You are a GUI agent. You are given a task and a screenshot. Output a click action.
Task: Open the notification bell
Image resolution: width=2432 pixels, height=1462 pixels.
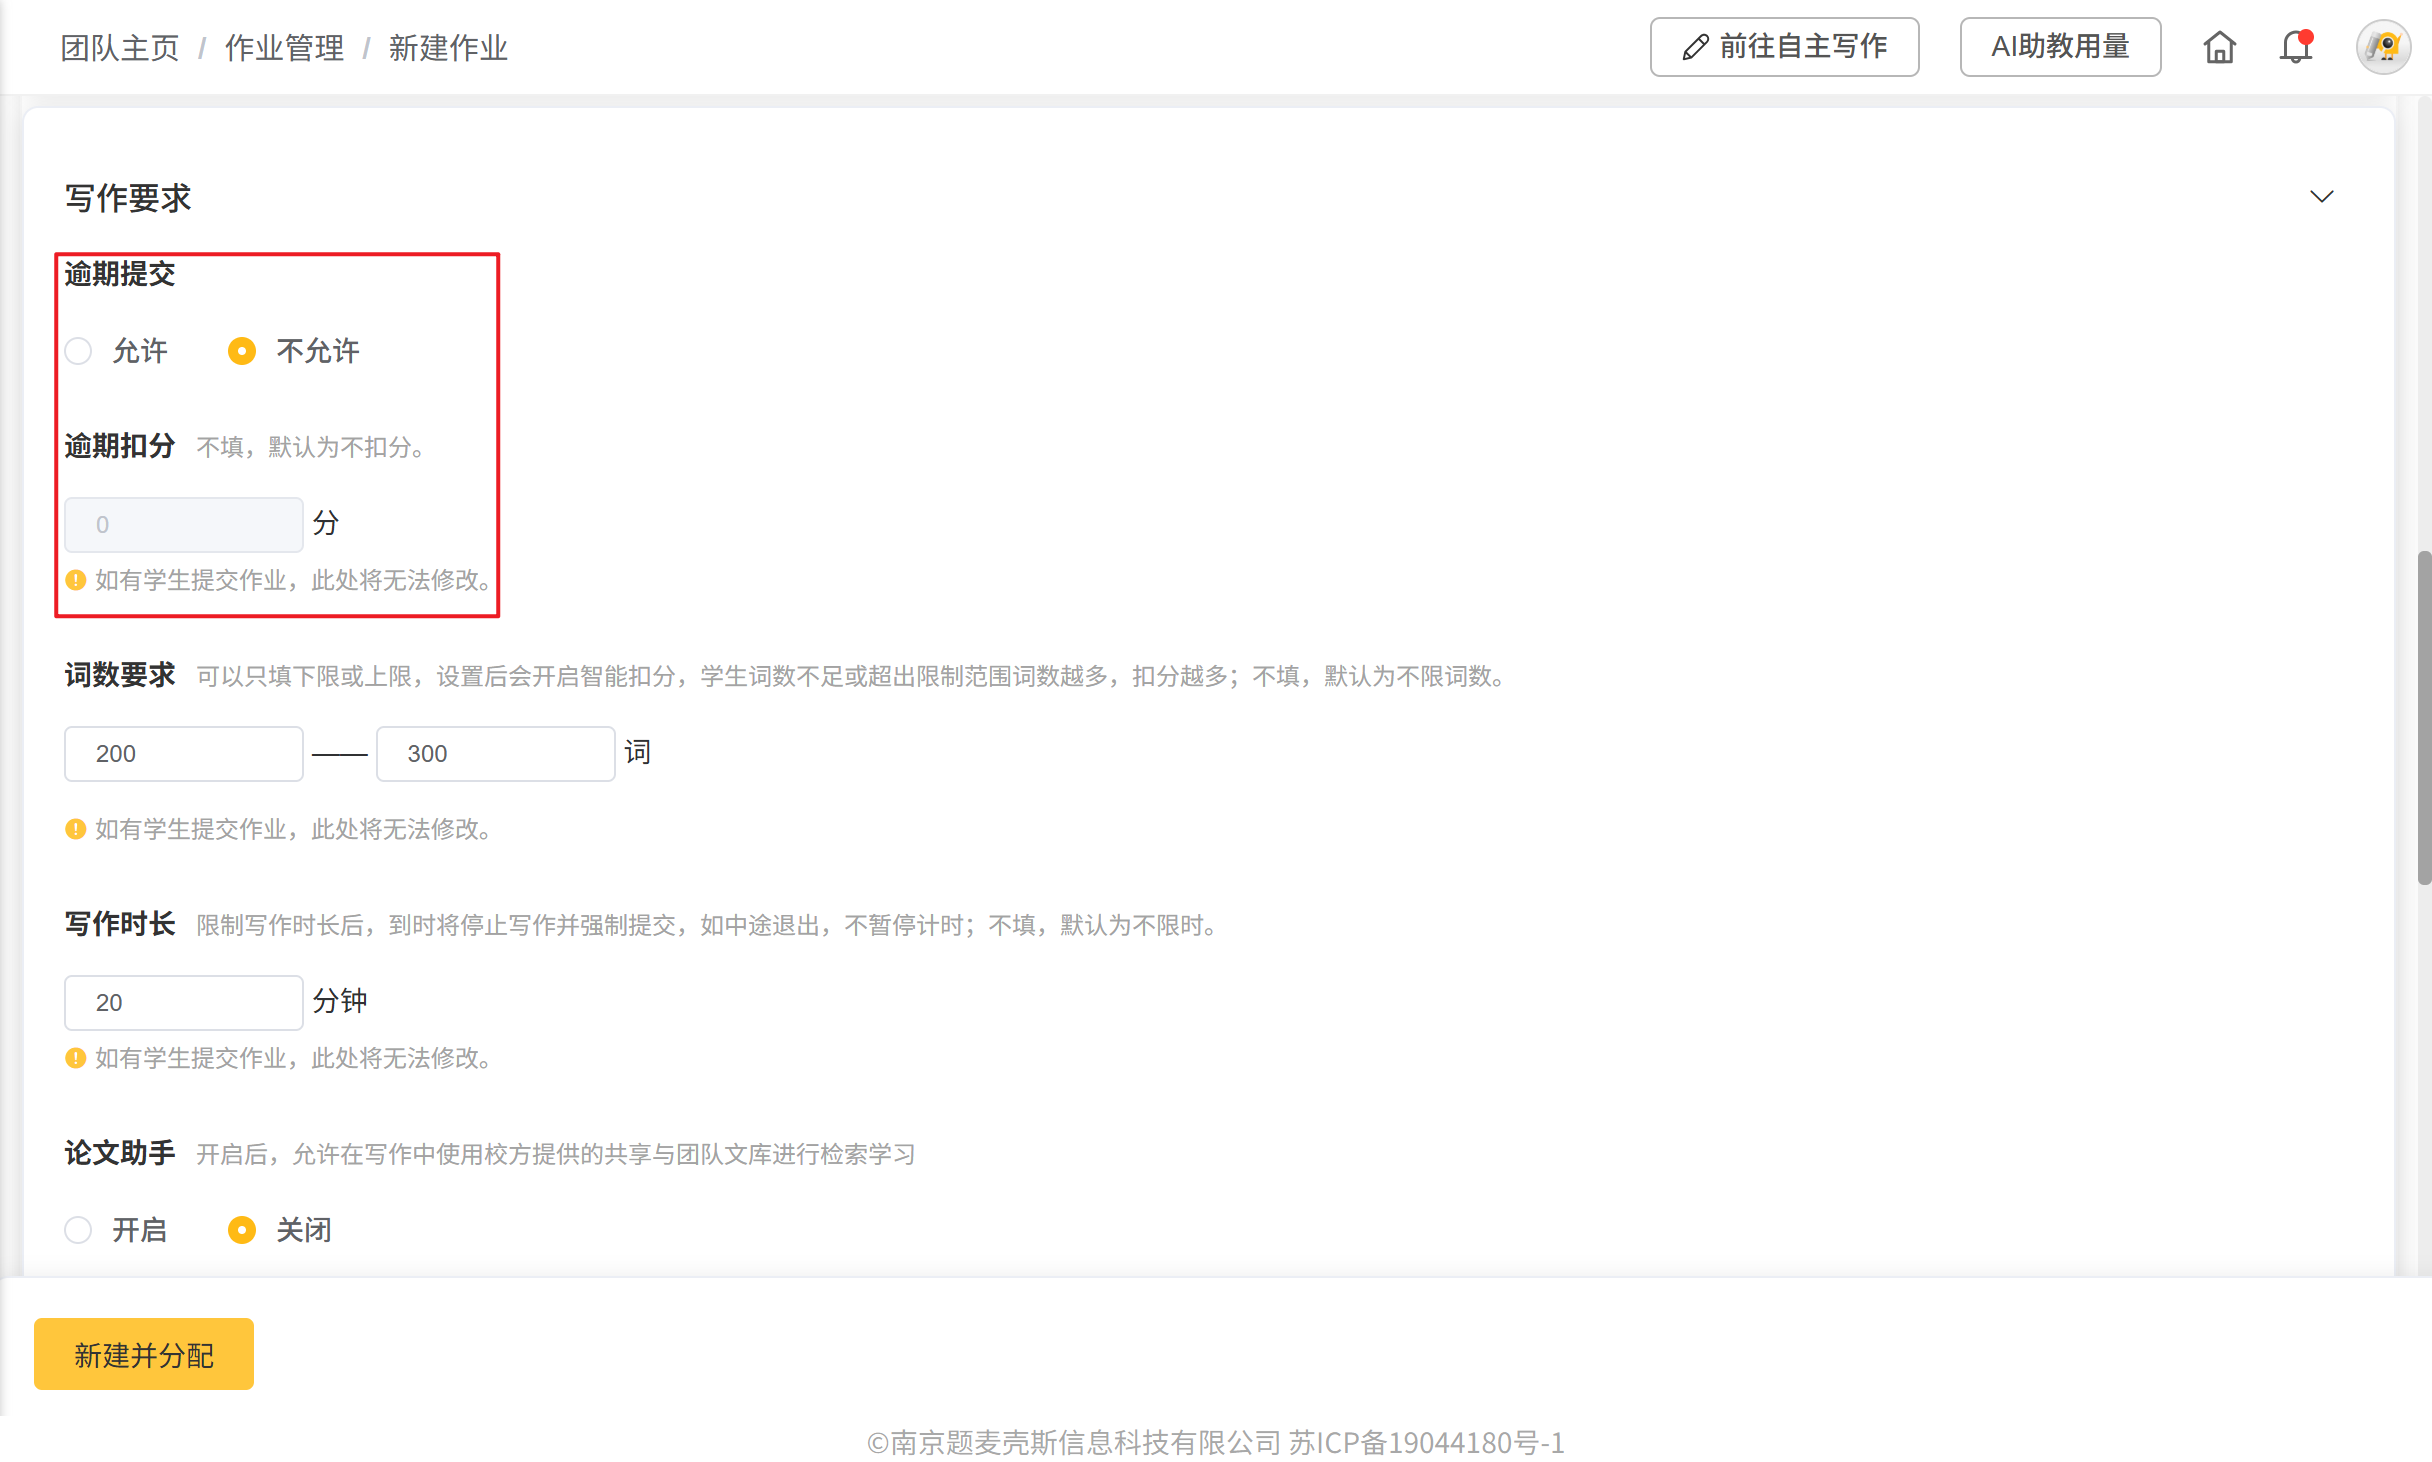point(2296,47)
